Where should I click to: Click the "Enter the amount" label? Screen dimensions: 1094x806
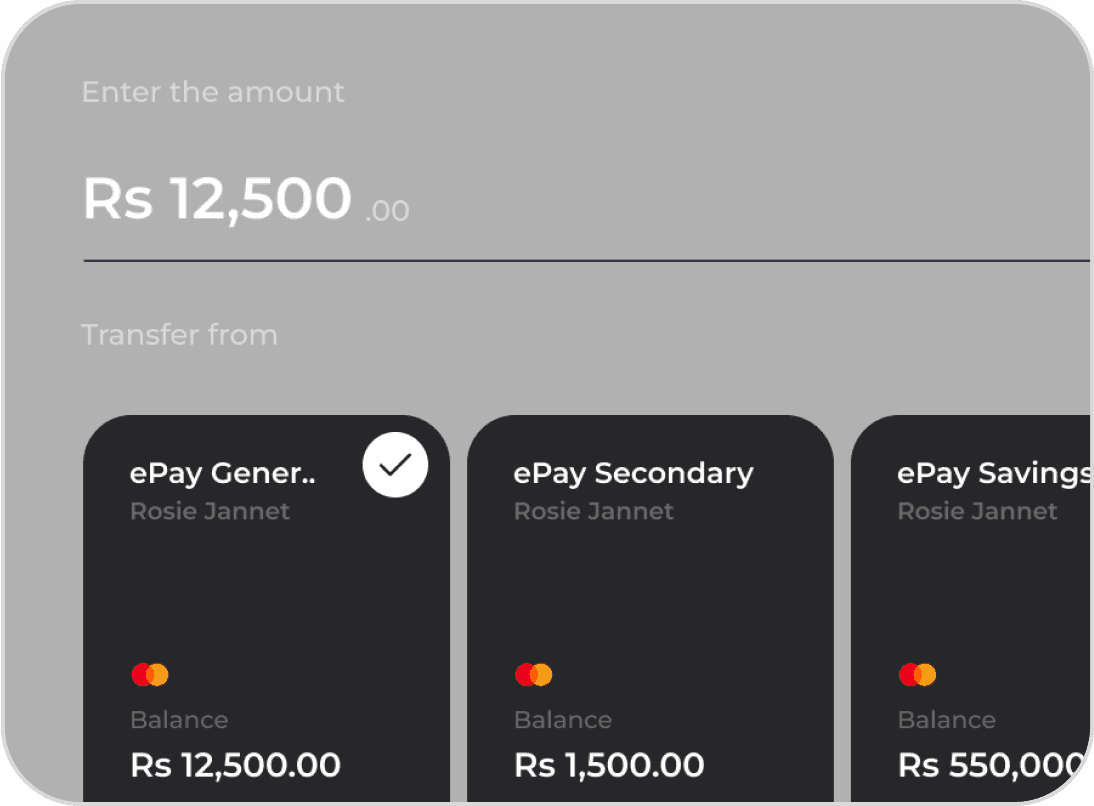tap(213, 92)
